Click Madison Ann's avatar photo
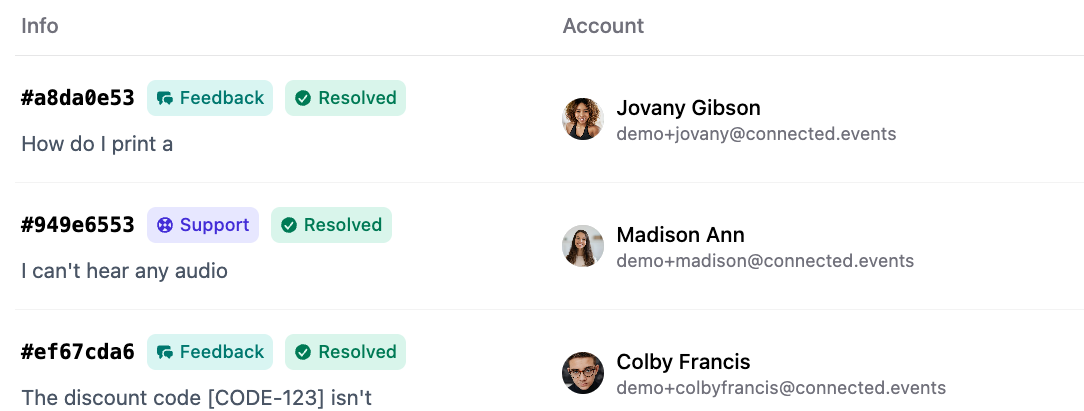This screenshot has height=411, width=1084. (583, 246)
